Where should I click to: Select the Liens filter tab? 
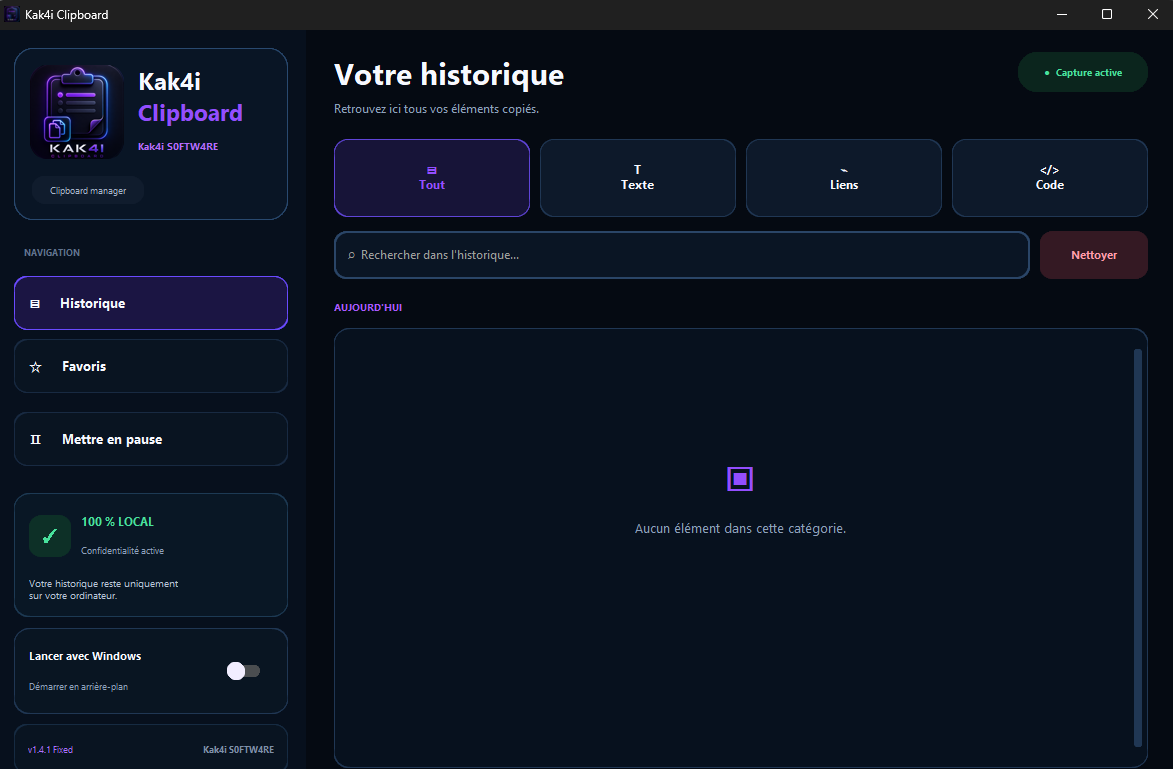(844, 178)
